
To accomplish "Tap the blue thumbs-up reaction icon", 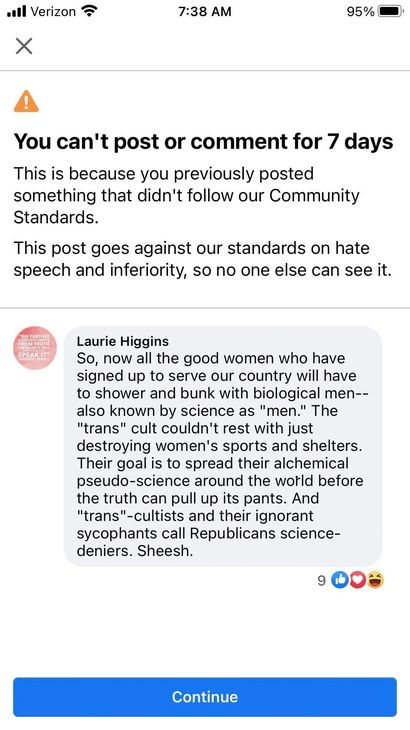I will click(x=340, y=580).
